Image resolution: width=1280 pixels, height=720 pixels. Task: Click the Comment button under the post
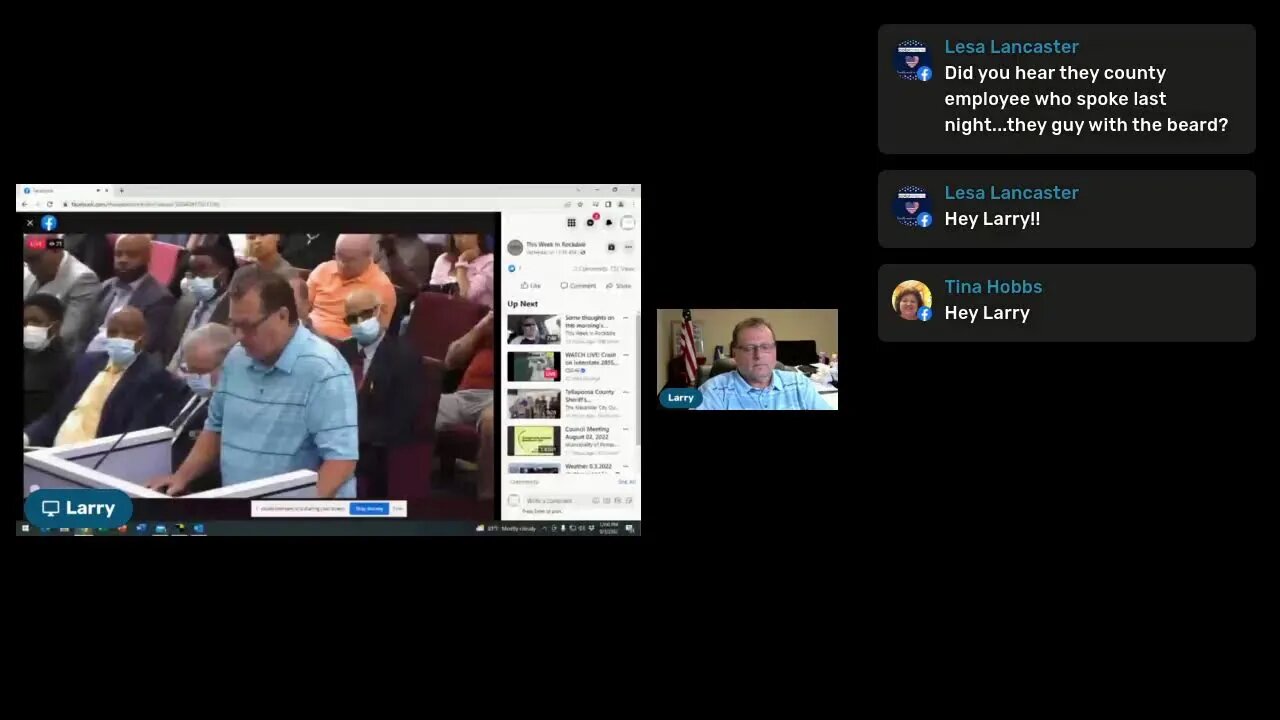pos(578,286)
